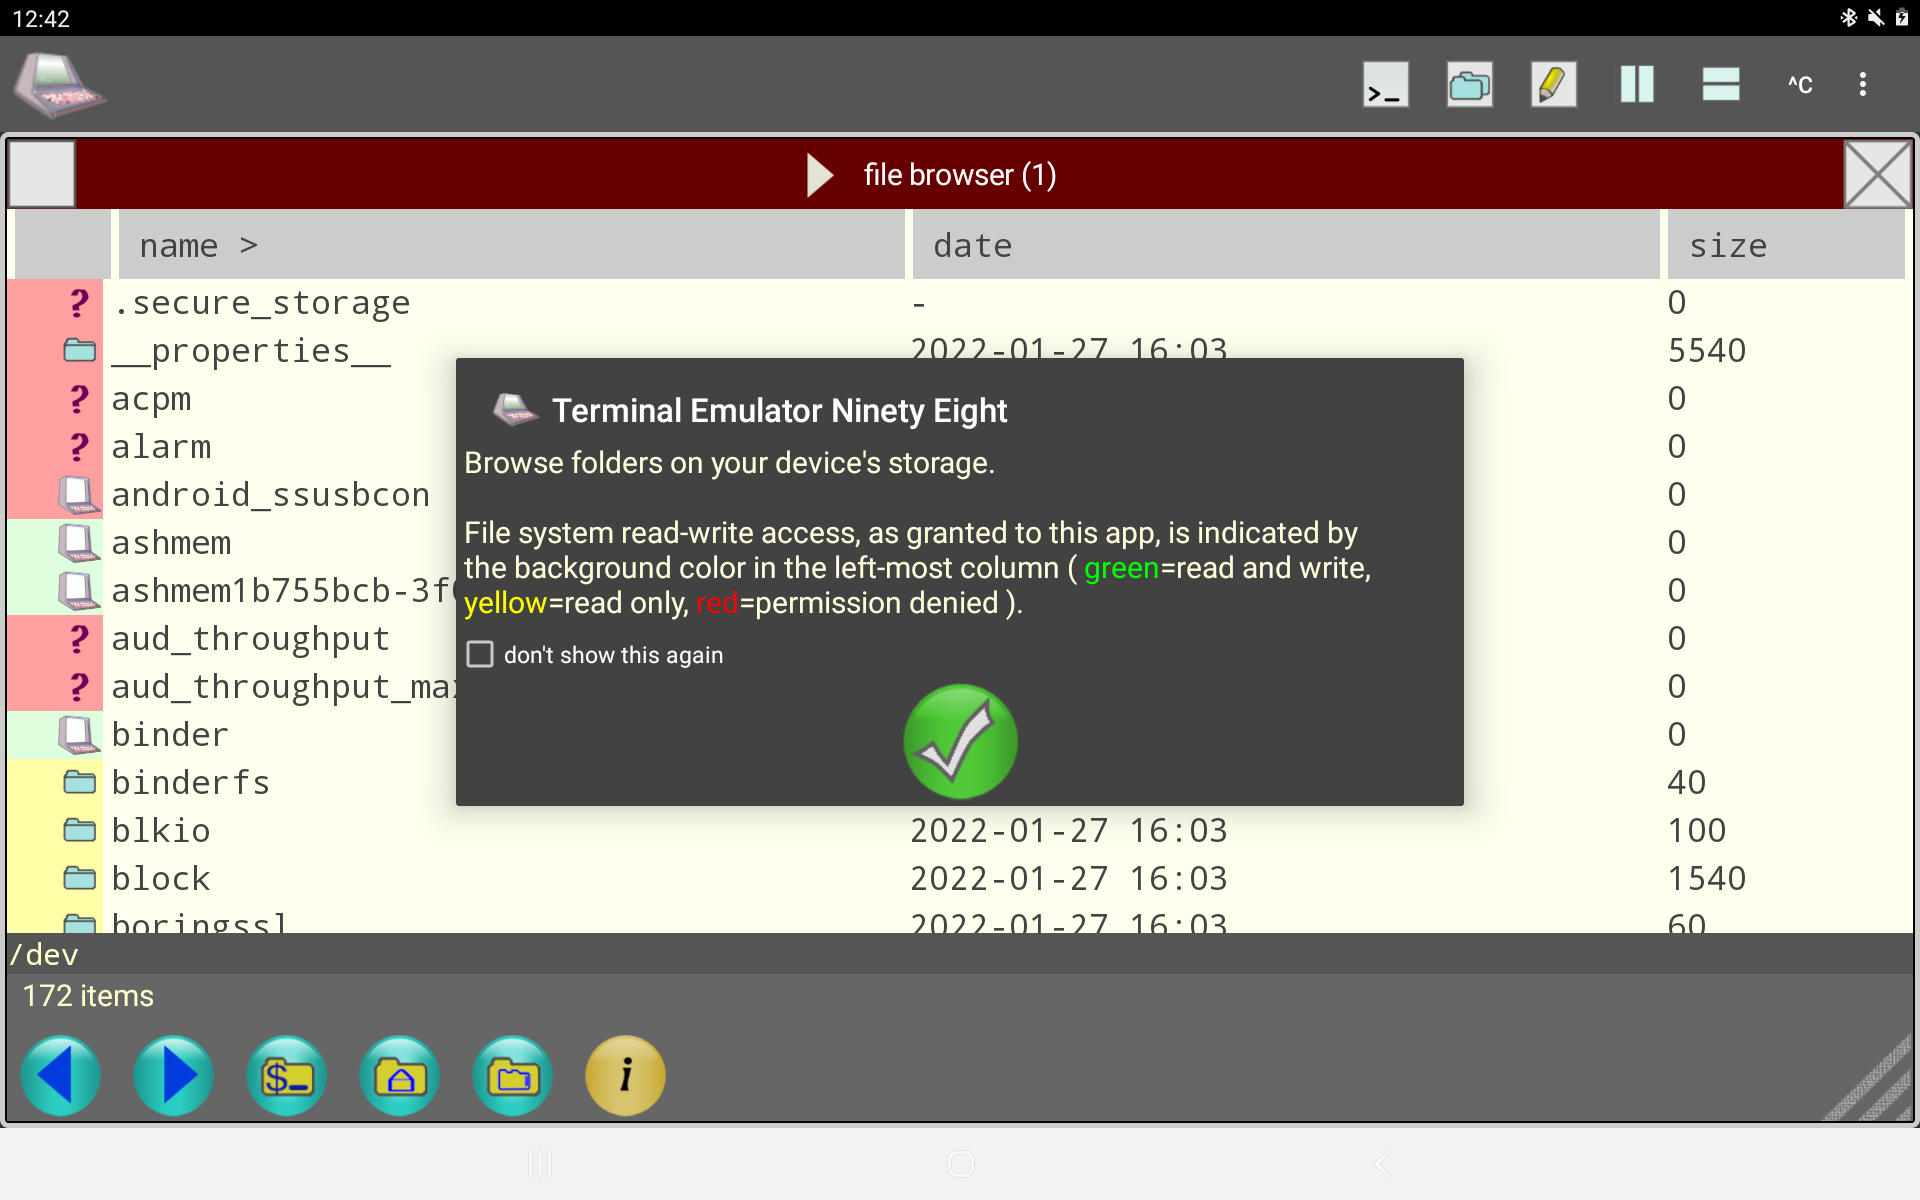Show info with yellow i button
1920x1200 pixels.
click(x=625, y=1076)
